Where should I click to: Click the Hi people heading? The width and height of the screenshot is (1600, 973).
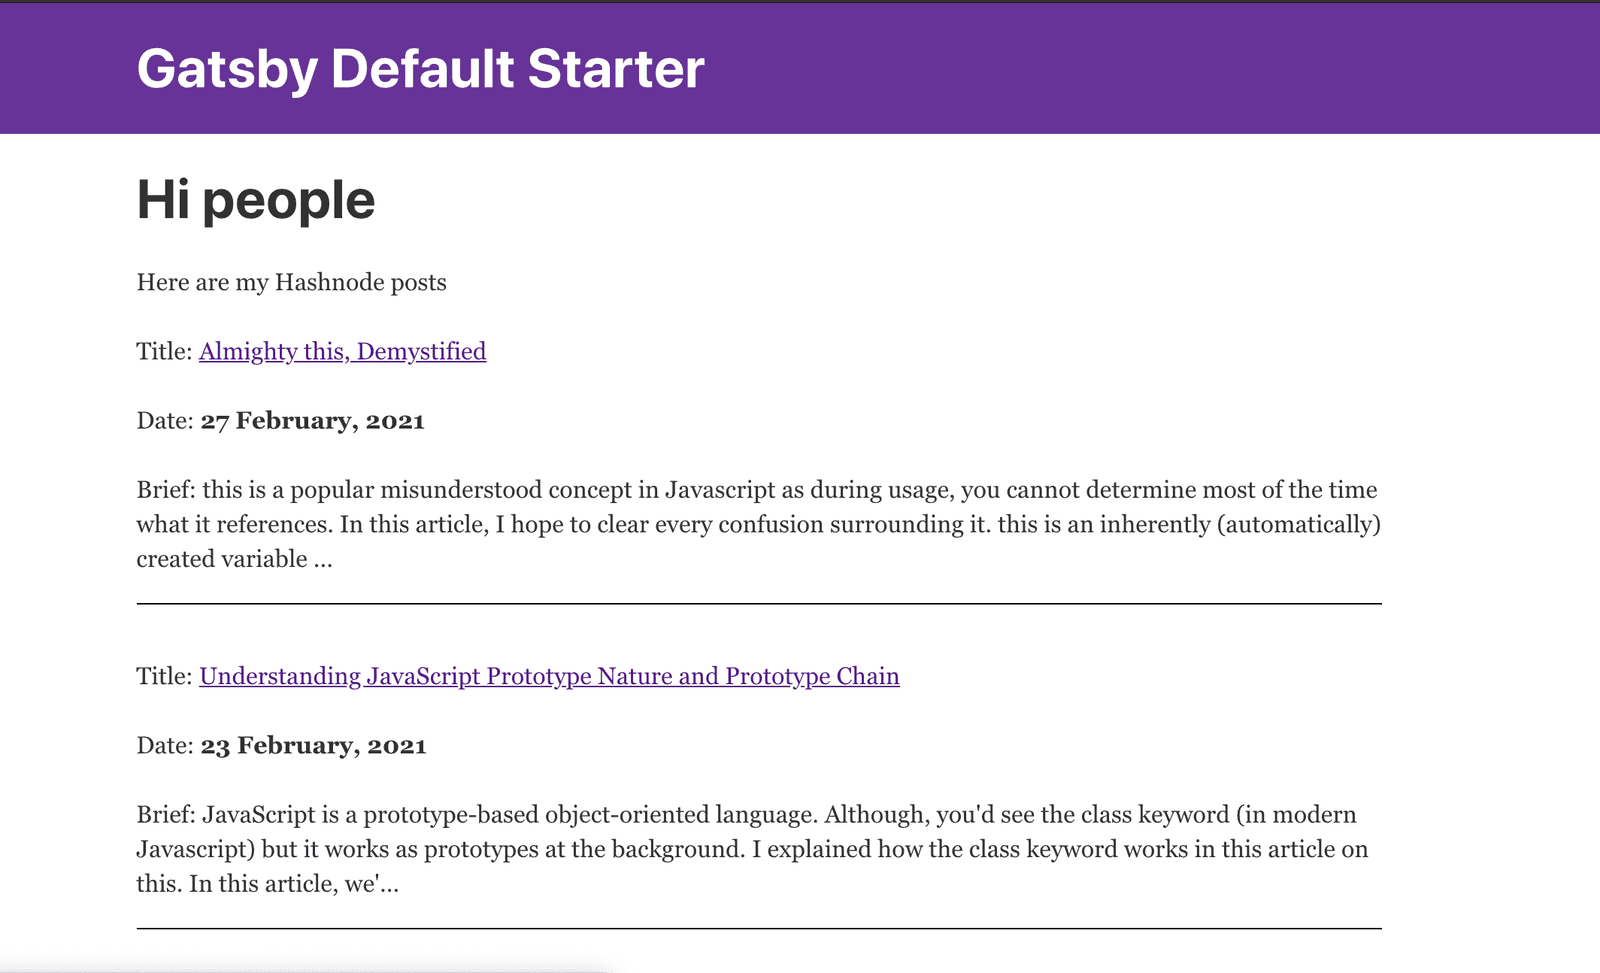[256, 200]
